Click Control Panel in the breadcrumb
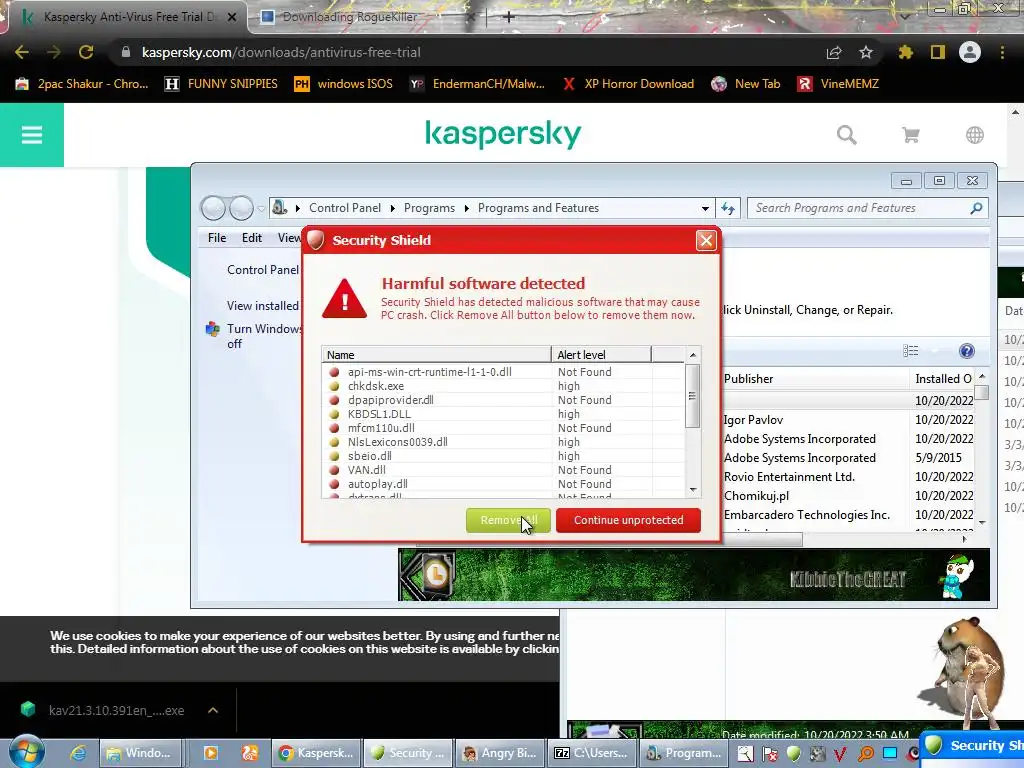Viewport: 1024px width, 768px height. pyautogui.click(x=345, y=208)
